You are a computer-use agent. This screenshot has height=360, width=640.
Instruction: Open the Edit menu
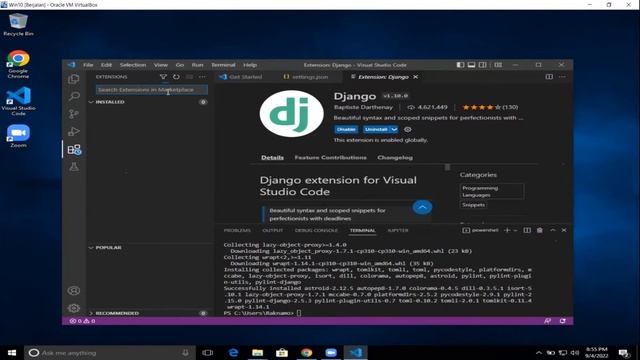107,65
